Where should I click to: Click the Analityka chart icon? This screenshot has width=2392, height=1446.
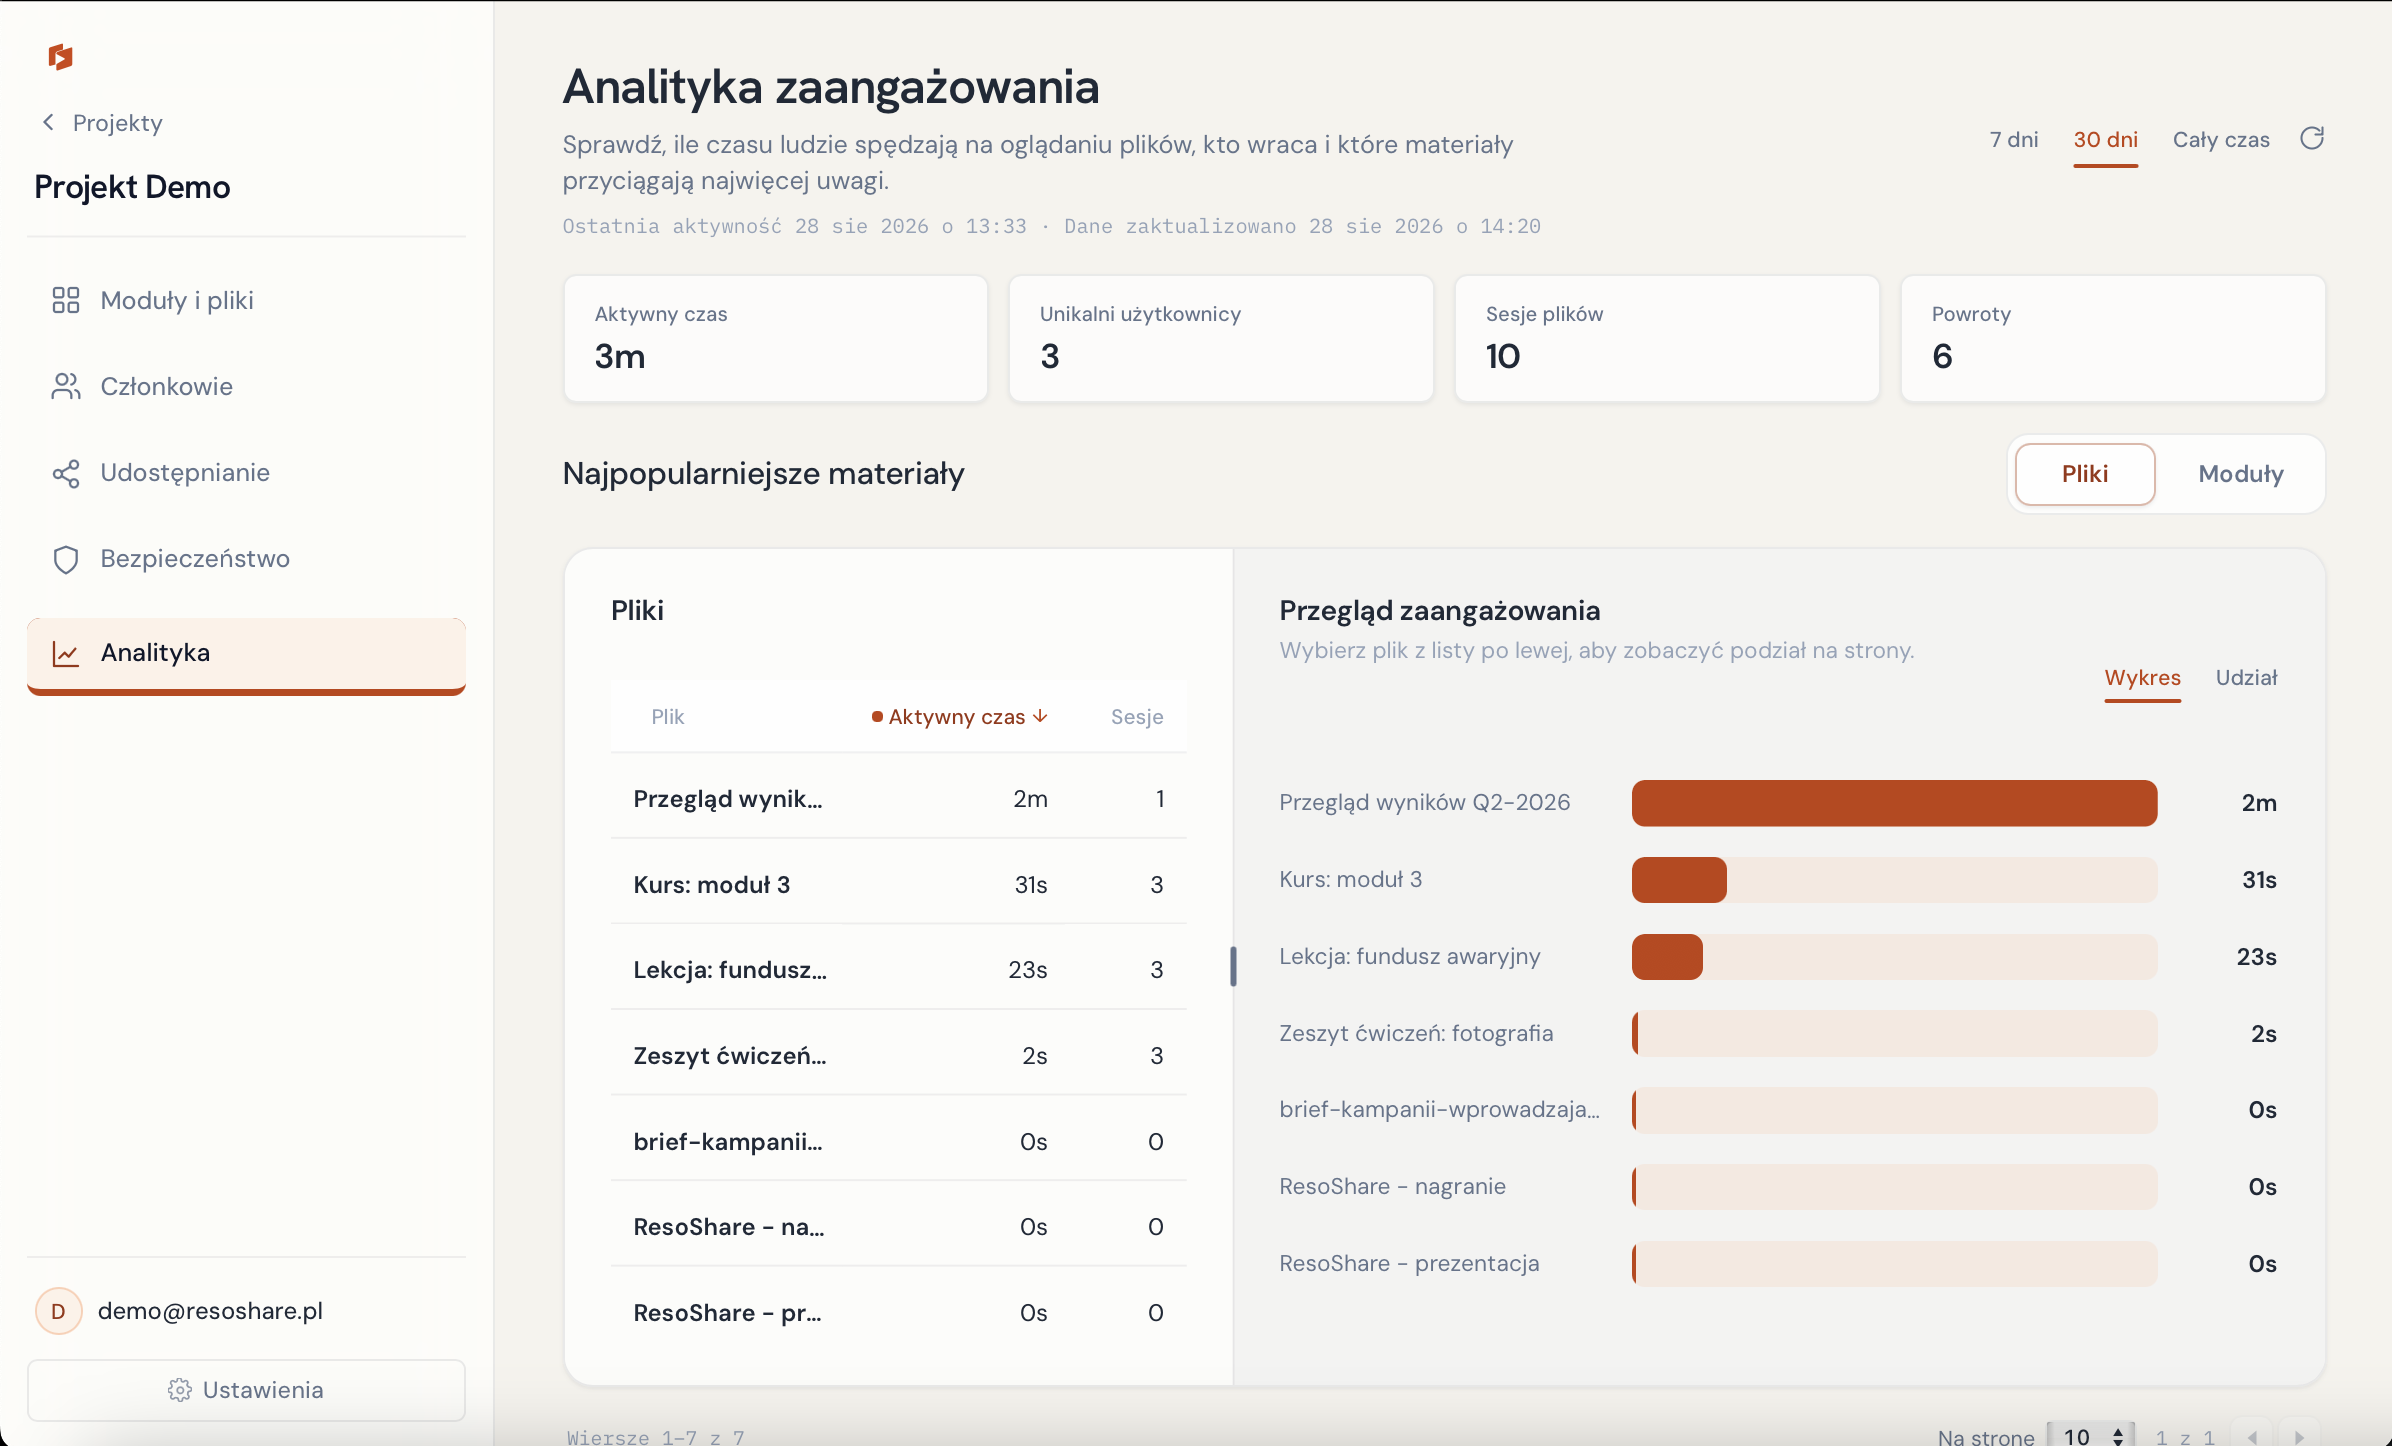coord(66,653)
